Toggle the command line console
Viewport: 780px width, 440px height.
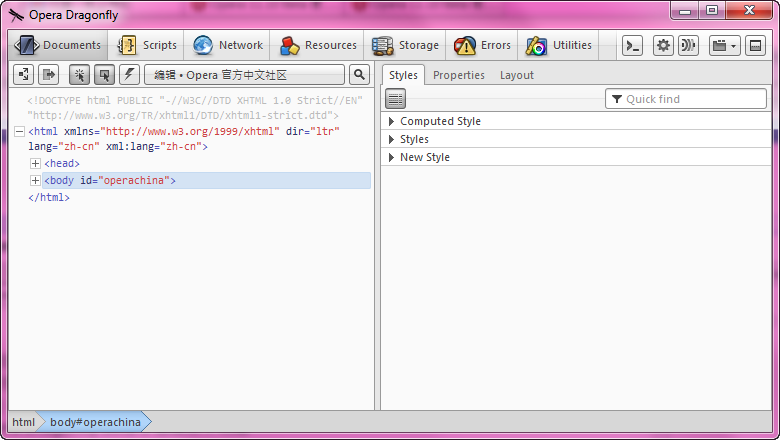[x=632, y=46]
